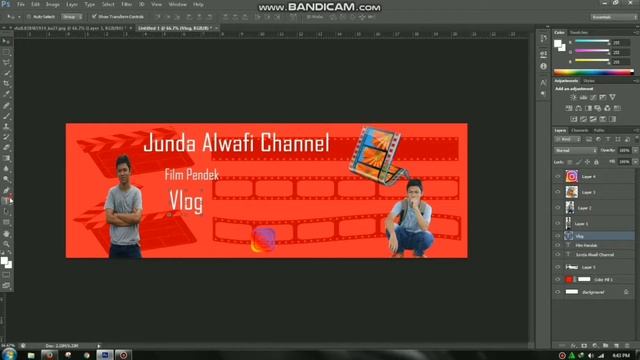This screenshot has height=360, width=640.
Task: Open the Color panel menu
Action: 636,32
